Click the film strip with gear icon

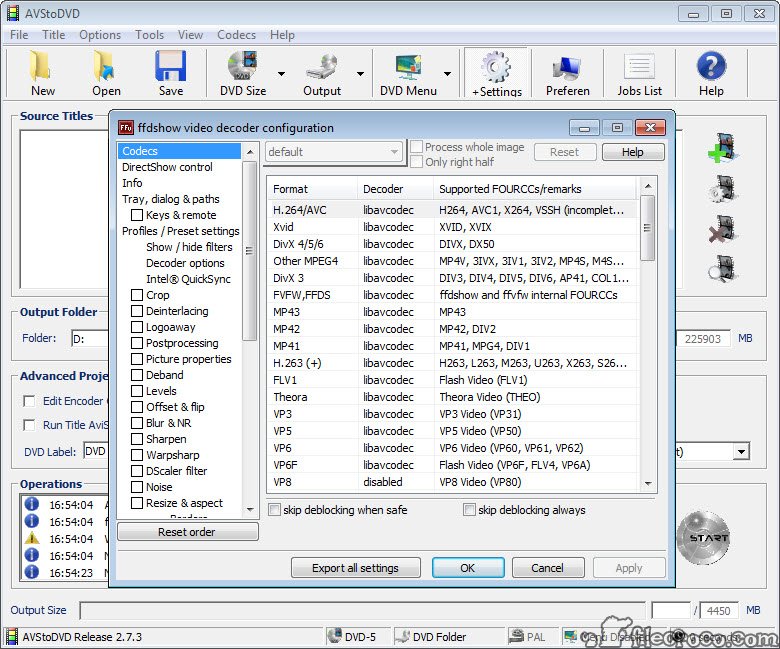click(x=724, y=189)
